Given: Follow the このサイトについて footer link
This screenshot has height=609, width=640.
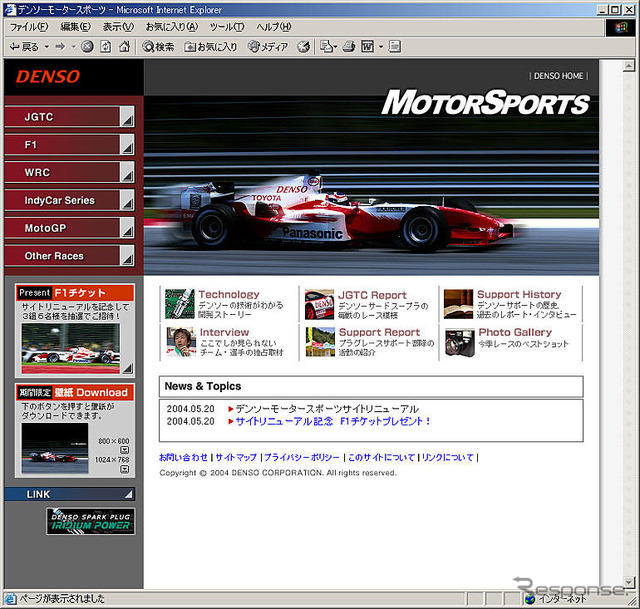Looking at the screenshot, I should [x=381, y=457].
